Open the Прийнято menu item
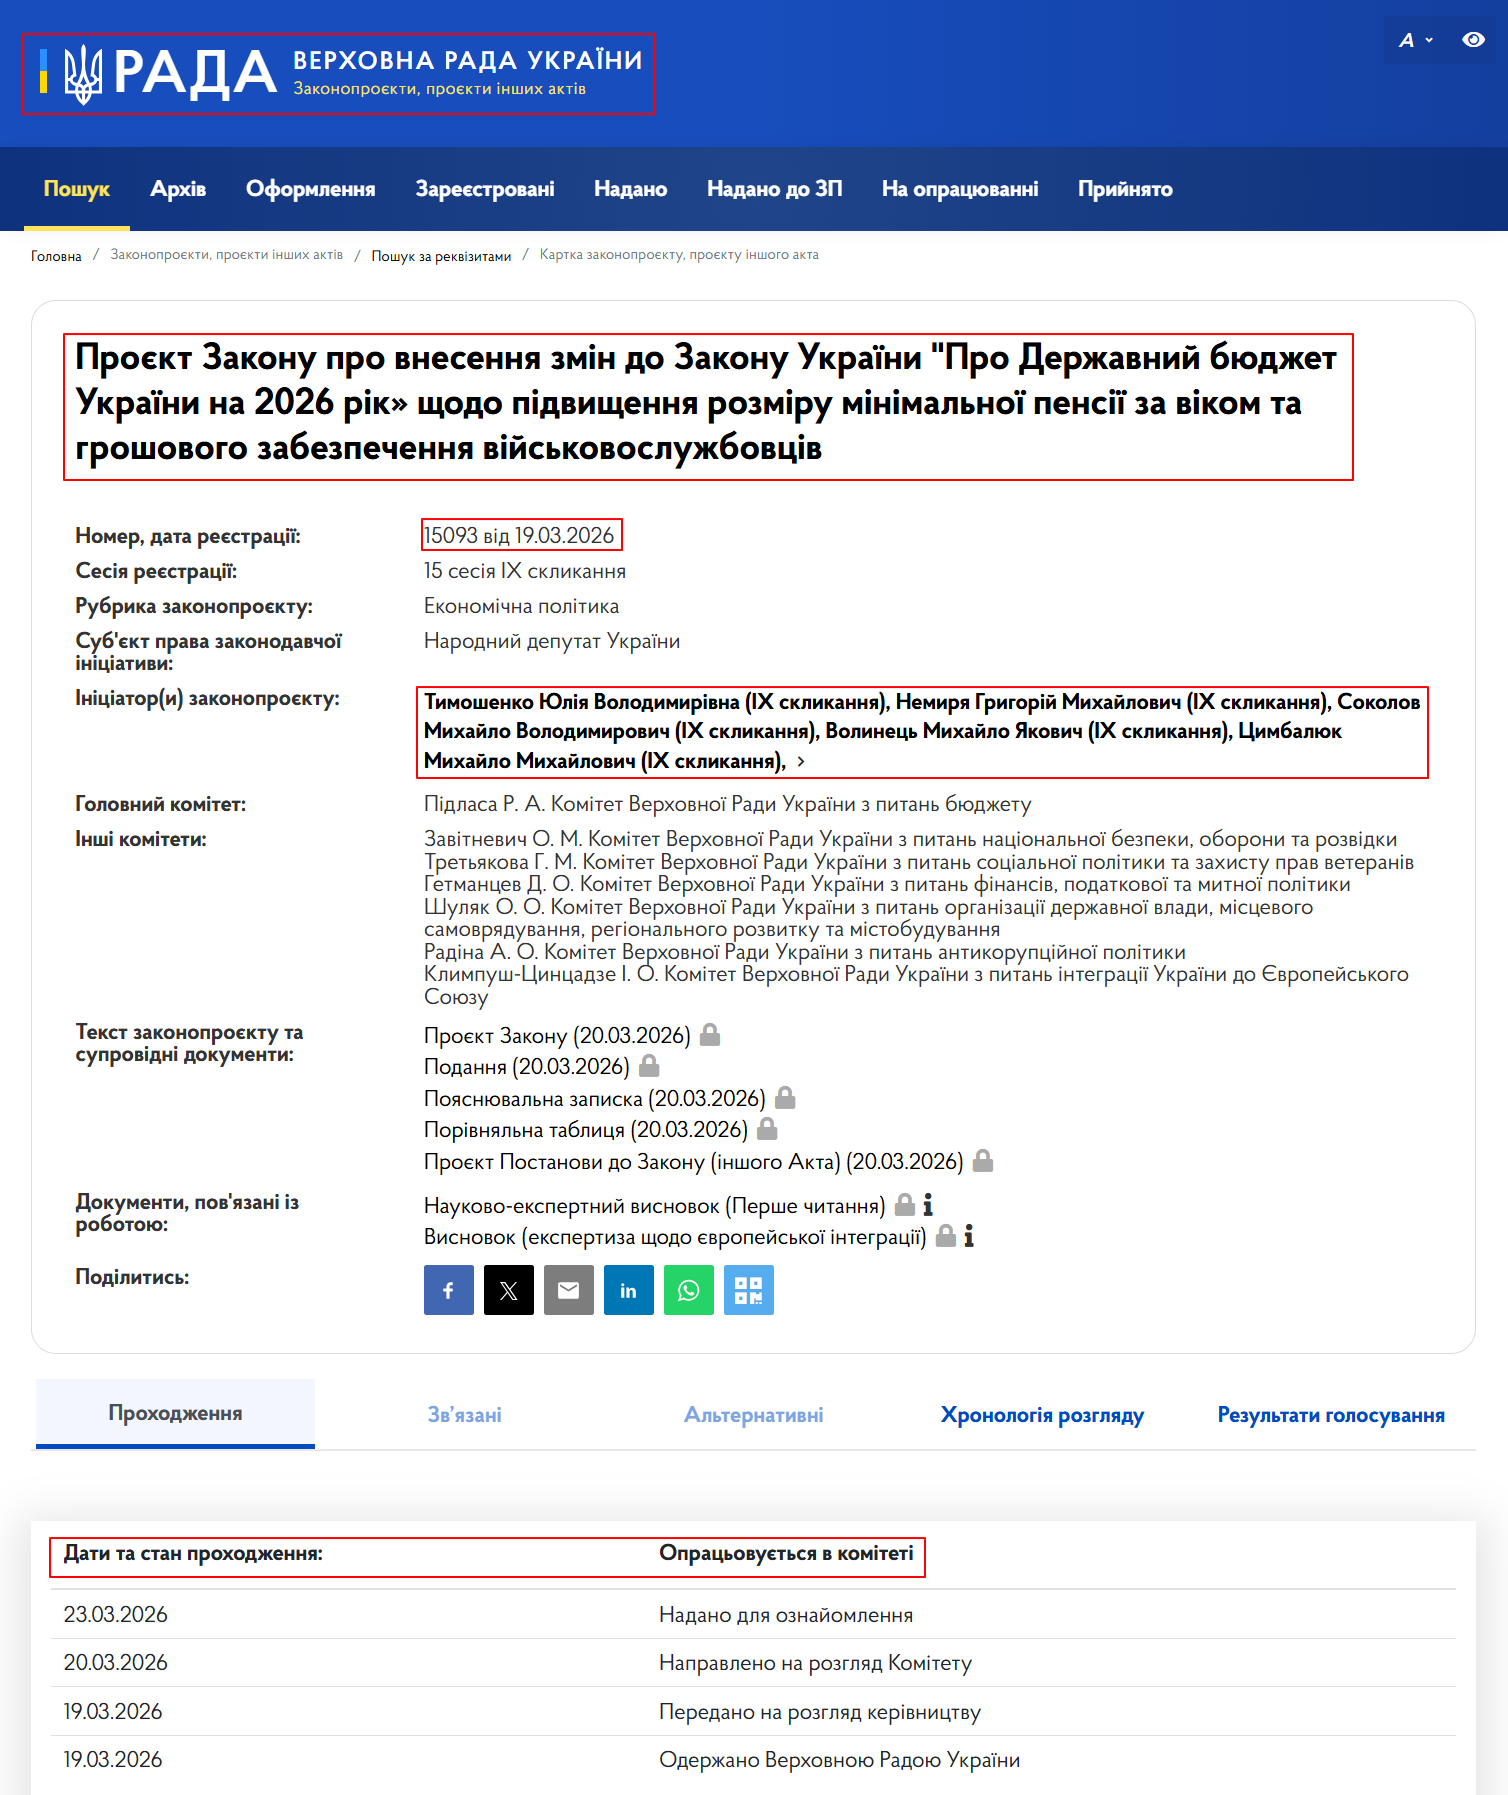Viewport: 1508px width, 1795px height. pos(1125,189)
